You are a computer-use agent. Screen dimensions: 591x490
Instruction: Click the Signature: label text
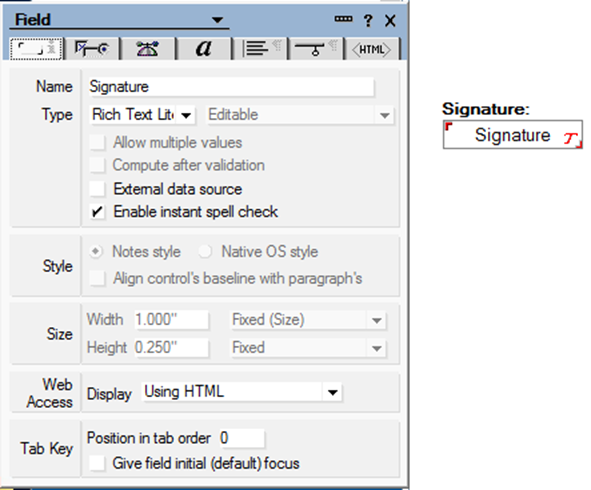pyautogui.click(x=486, y=109)
